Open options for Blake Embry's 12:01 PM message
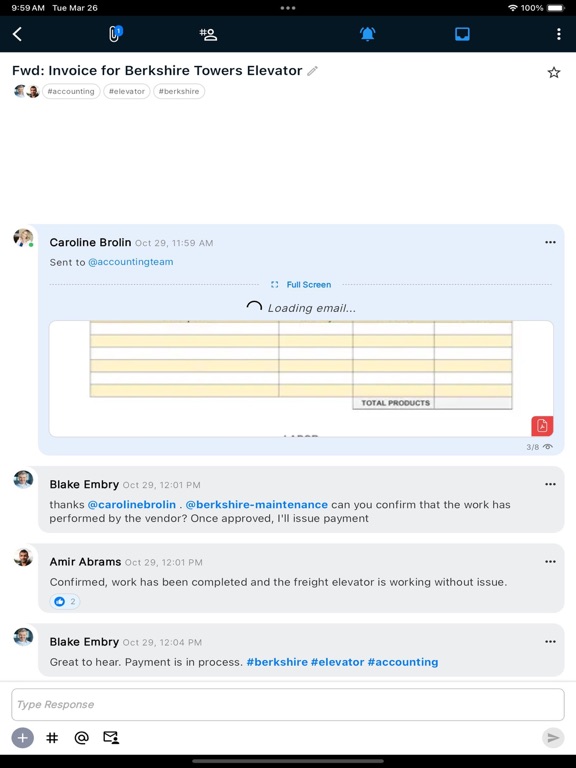Screen dimensions: 576x768 click(550, 484)
